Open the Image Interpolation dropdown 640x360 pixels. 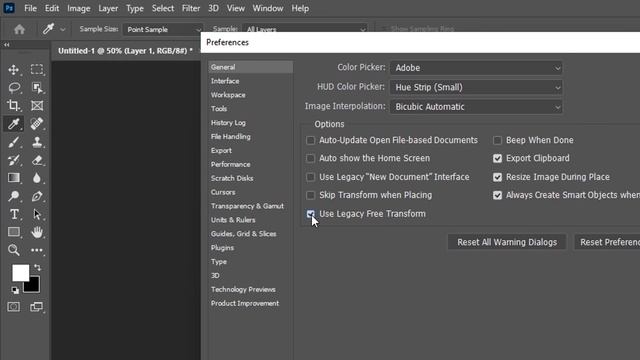tap(476, 107)
